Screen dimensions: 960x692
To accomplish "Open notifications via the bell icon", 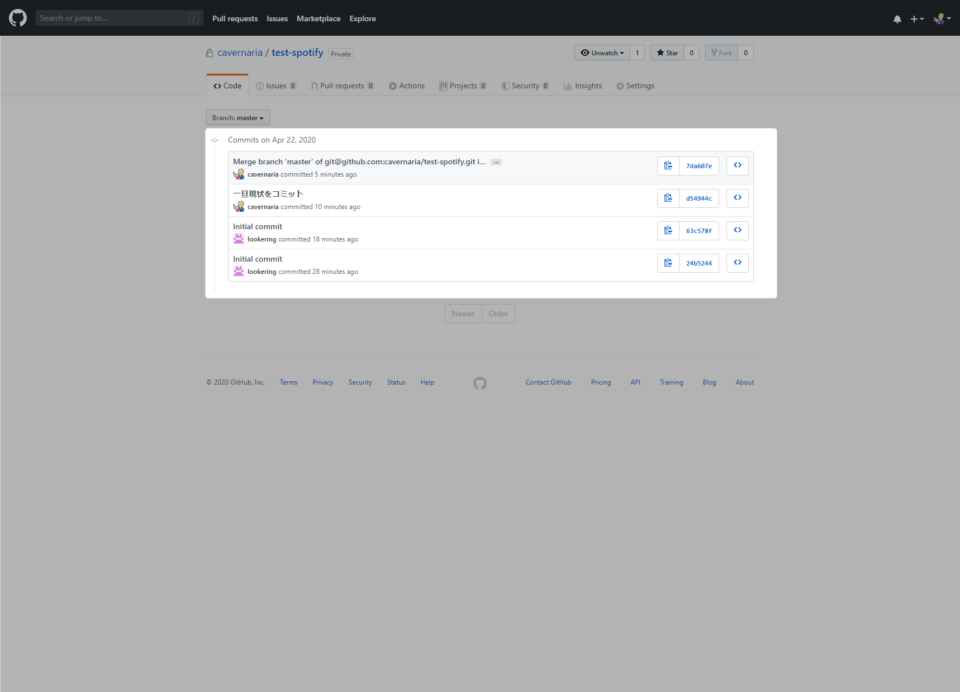I will [x=897, y=17].
